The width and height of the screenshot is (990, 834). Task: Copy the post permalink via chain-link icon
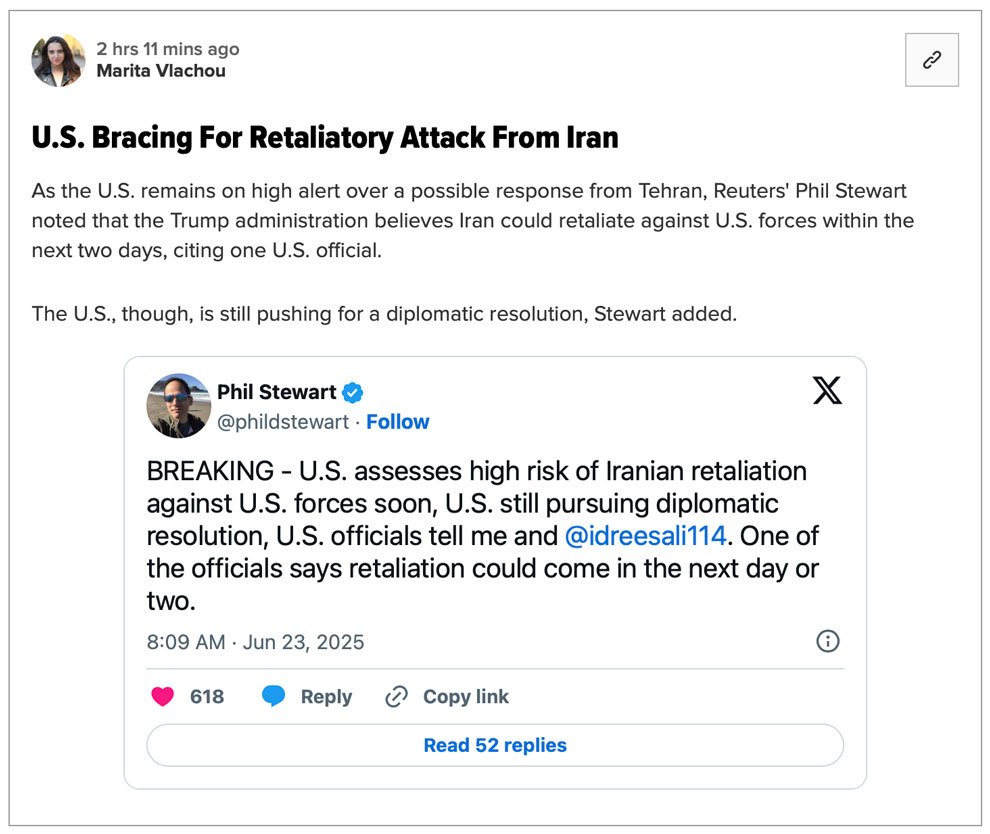[931, 60]
